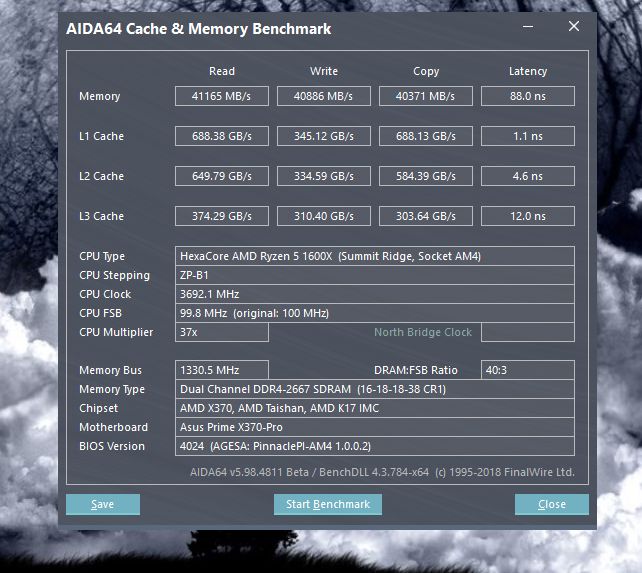Click L3 Cache latency 12.0 ns
642x573 pixels.
coord(528,216)
